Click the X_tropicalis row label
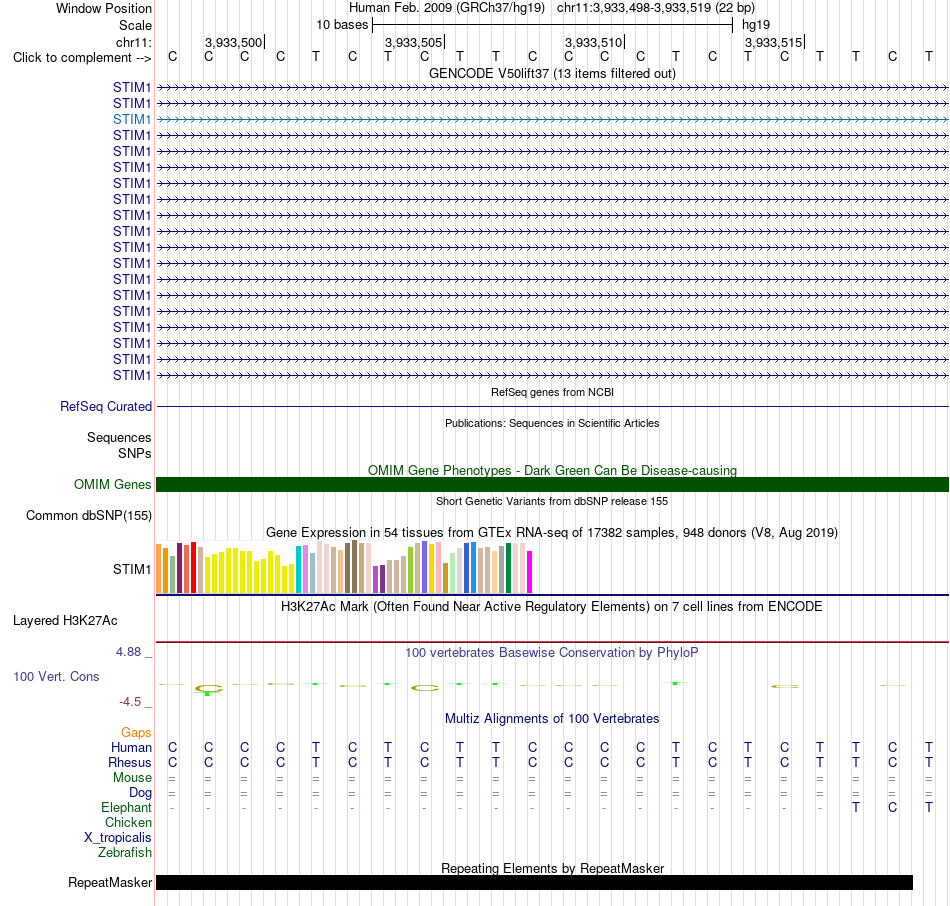950x906 pixels. point(118,838)
